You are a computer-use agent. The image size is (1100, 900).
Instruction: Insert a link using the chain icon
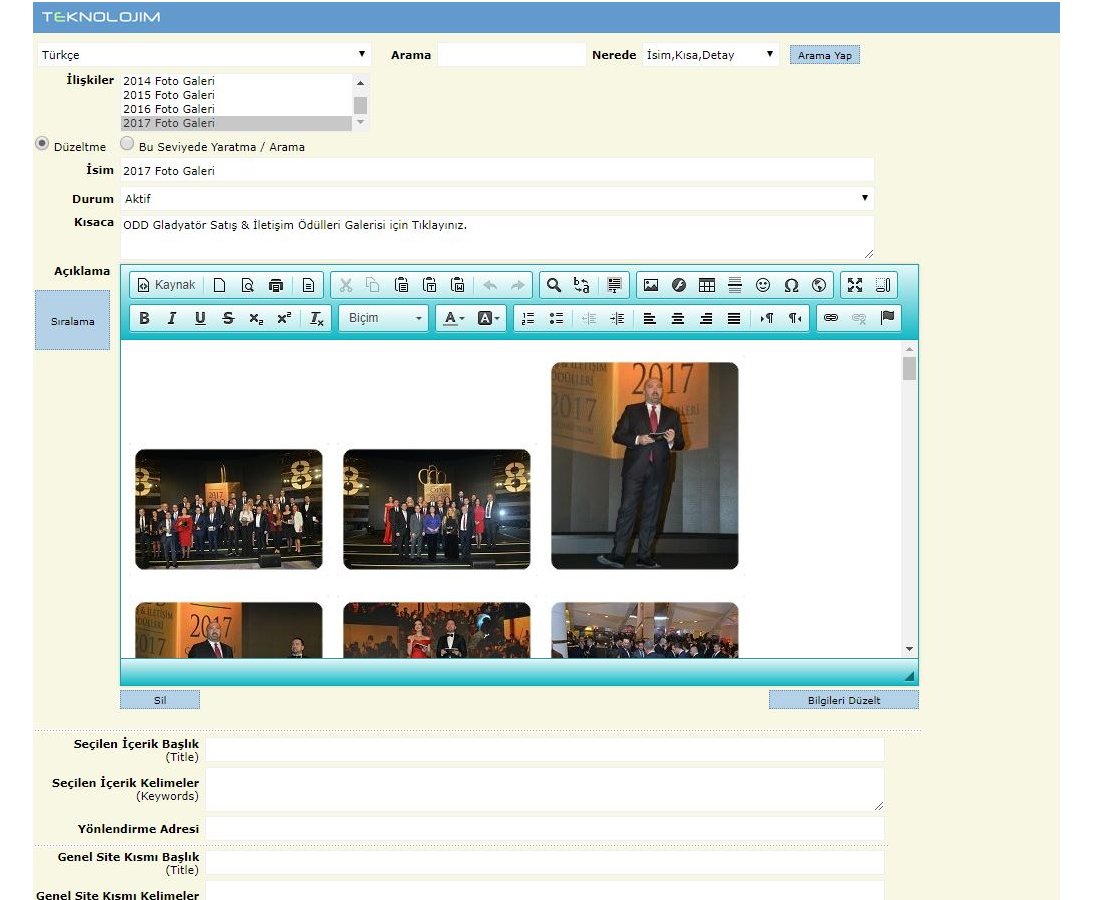(x=830, y=318)
